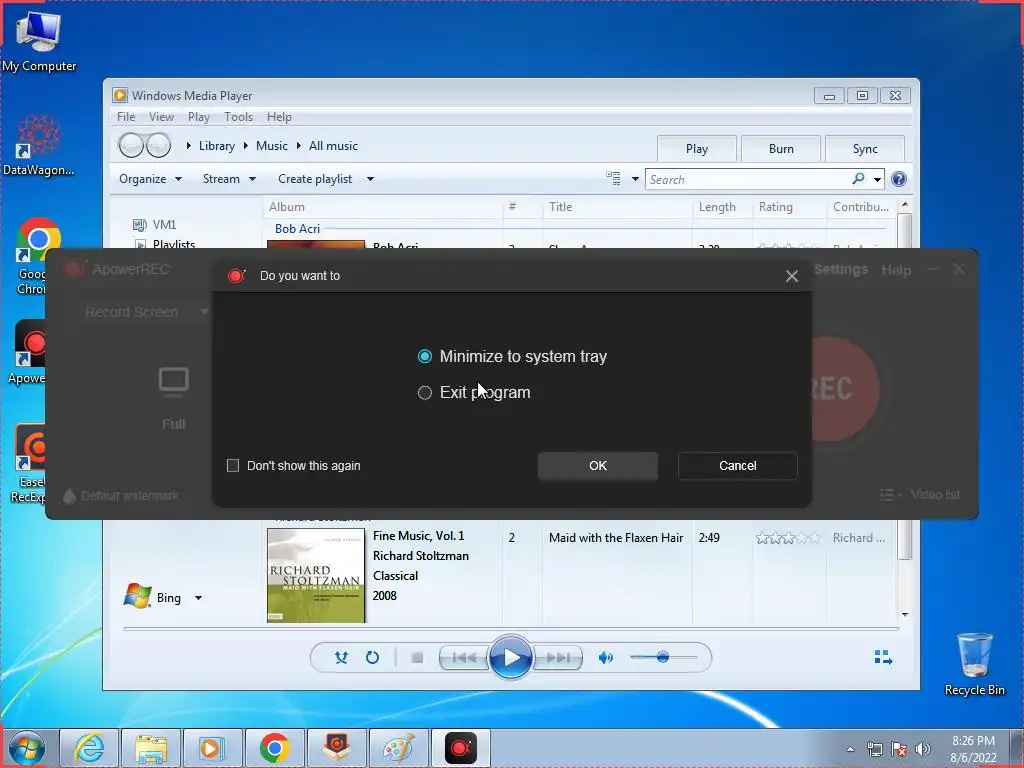
Task: Show hidden tray icons arrow
Action: (x=850, y=749)
